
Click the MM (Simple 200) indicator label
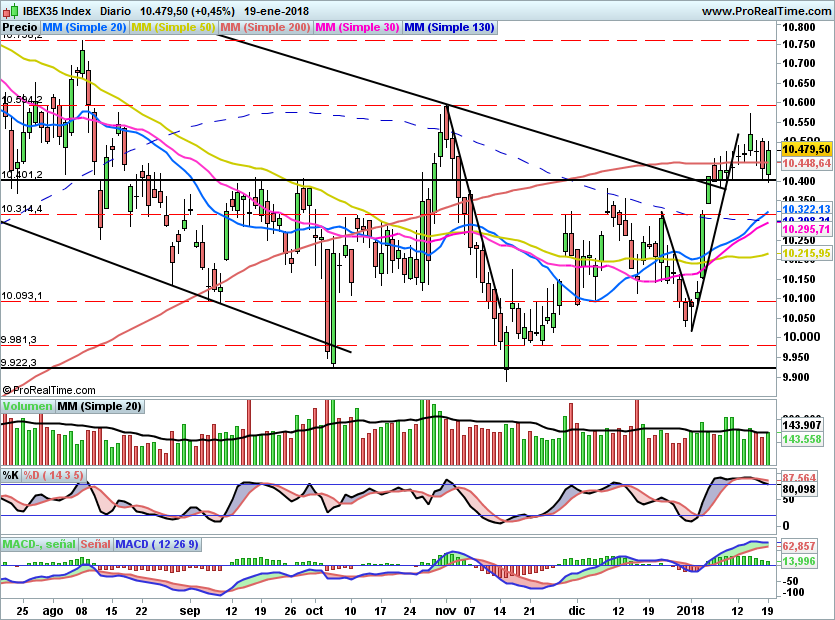[x=265, y=28]
